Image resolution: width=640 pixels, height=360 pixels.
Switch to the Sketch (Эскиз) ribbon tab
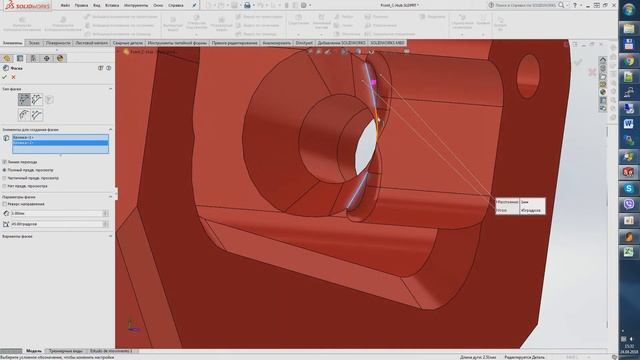[34, 42]
